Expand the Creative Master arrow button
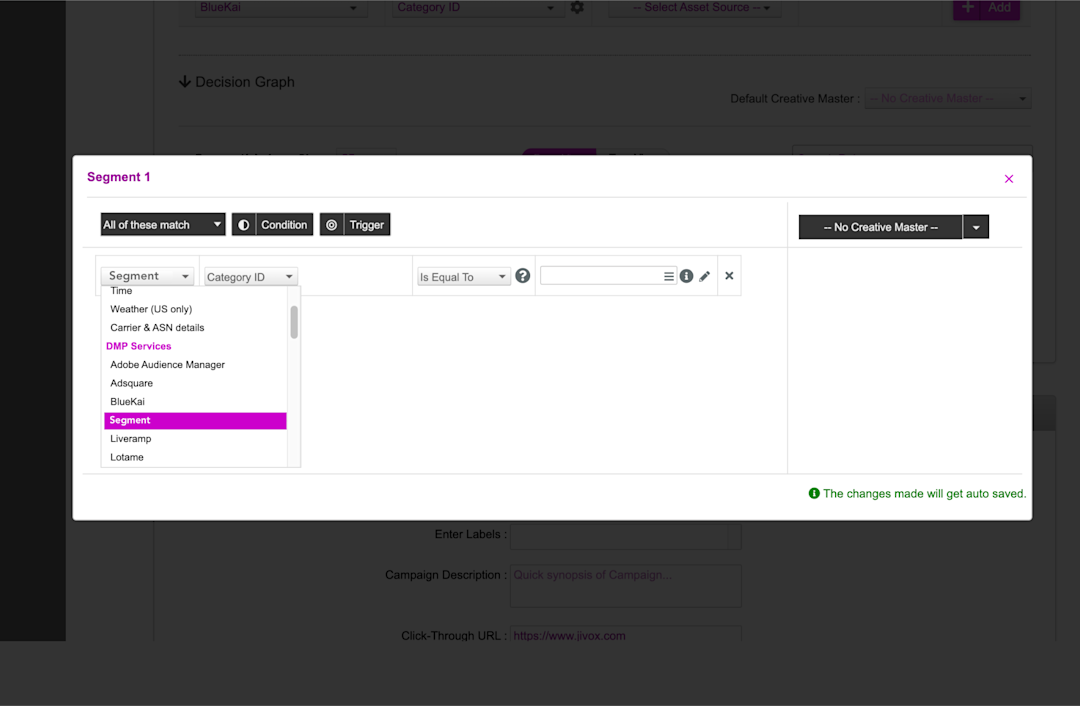 pyautogui.click(x=976, y=227)
